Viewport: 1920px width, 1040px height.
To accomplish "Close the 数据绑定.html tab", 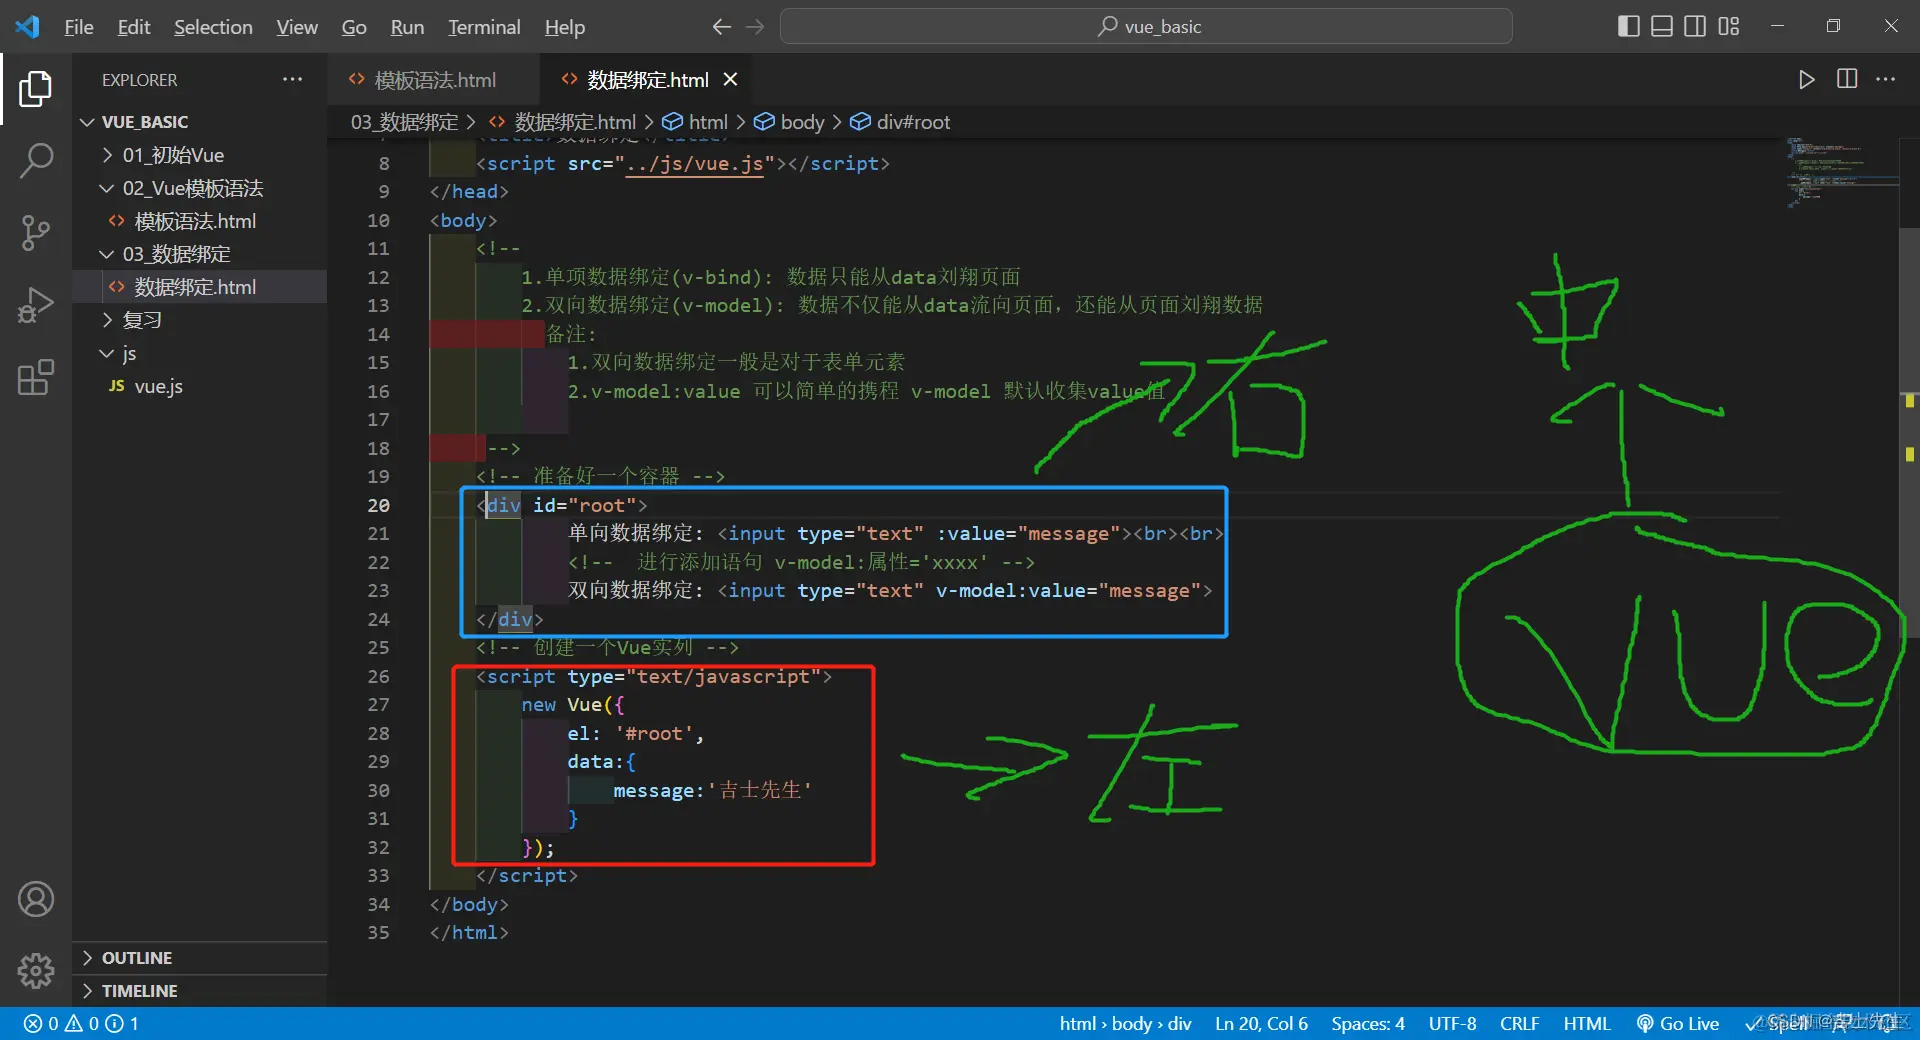I will coord(731,79).
